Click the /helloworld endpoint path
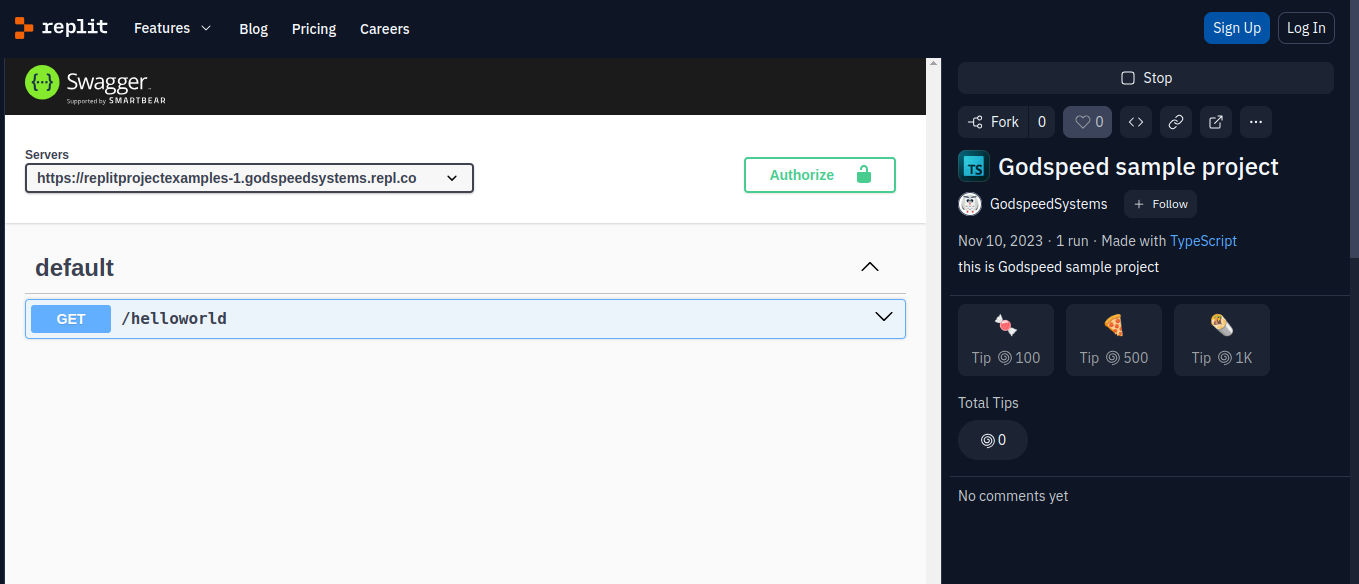This screenshot has height=584, width=1359. 174,319
